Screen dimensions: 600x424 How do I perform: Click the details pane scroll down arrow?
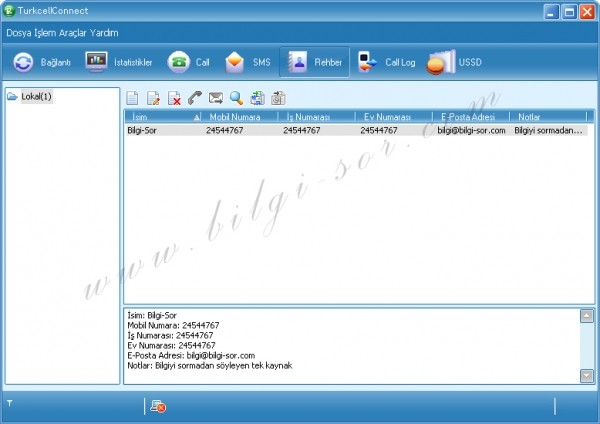coord(587,376)
